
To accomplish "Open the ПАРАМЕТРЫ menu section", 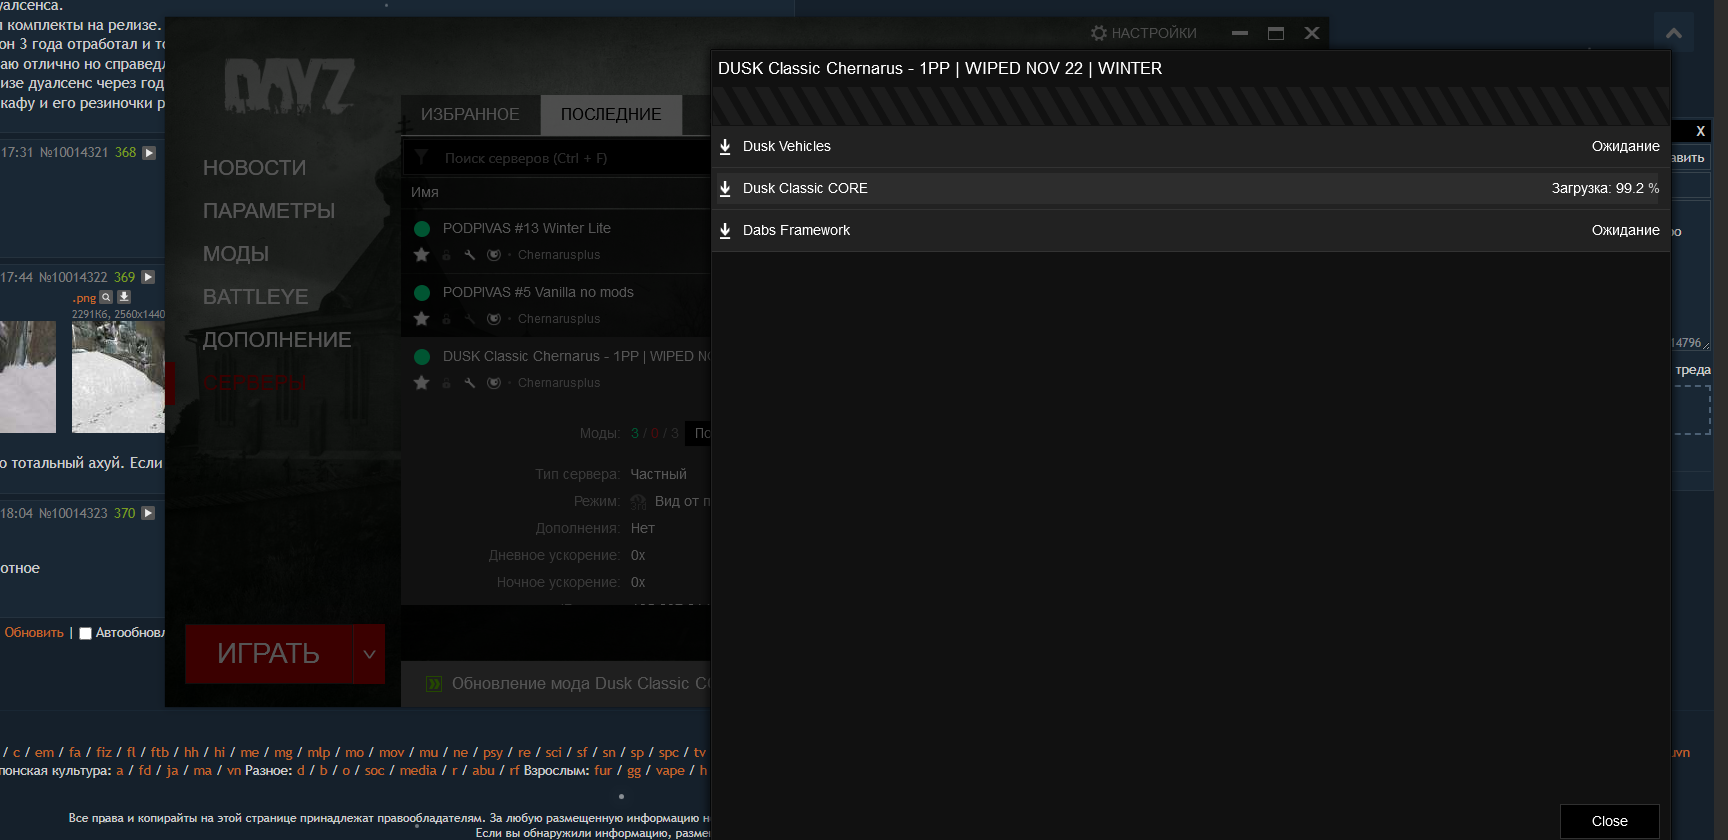I will (x=269, y=211).
